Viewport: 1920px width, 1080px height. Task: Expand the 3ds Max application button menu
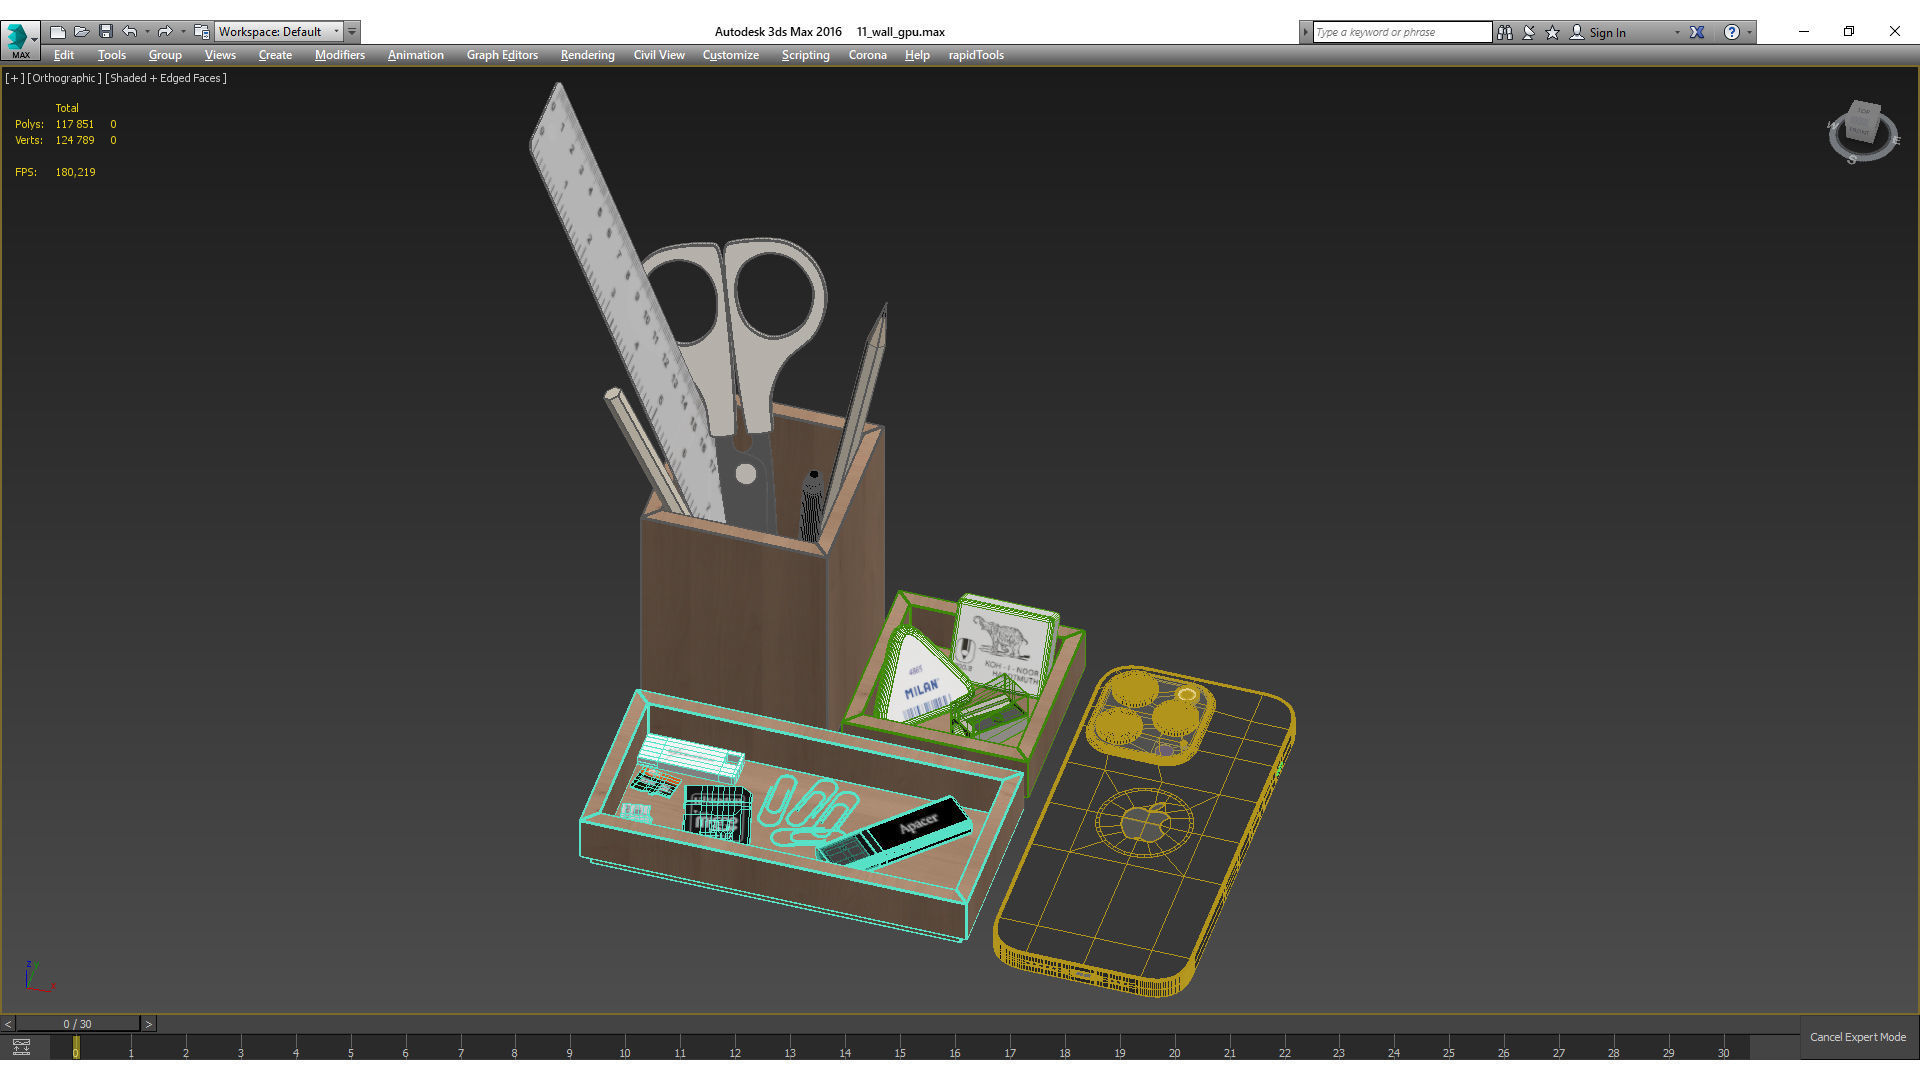19,40
